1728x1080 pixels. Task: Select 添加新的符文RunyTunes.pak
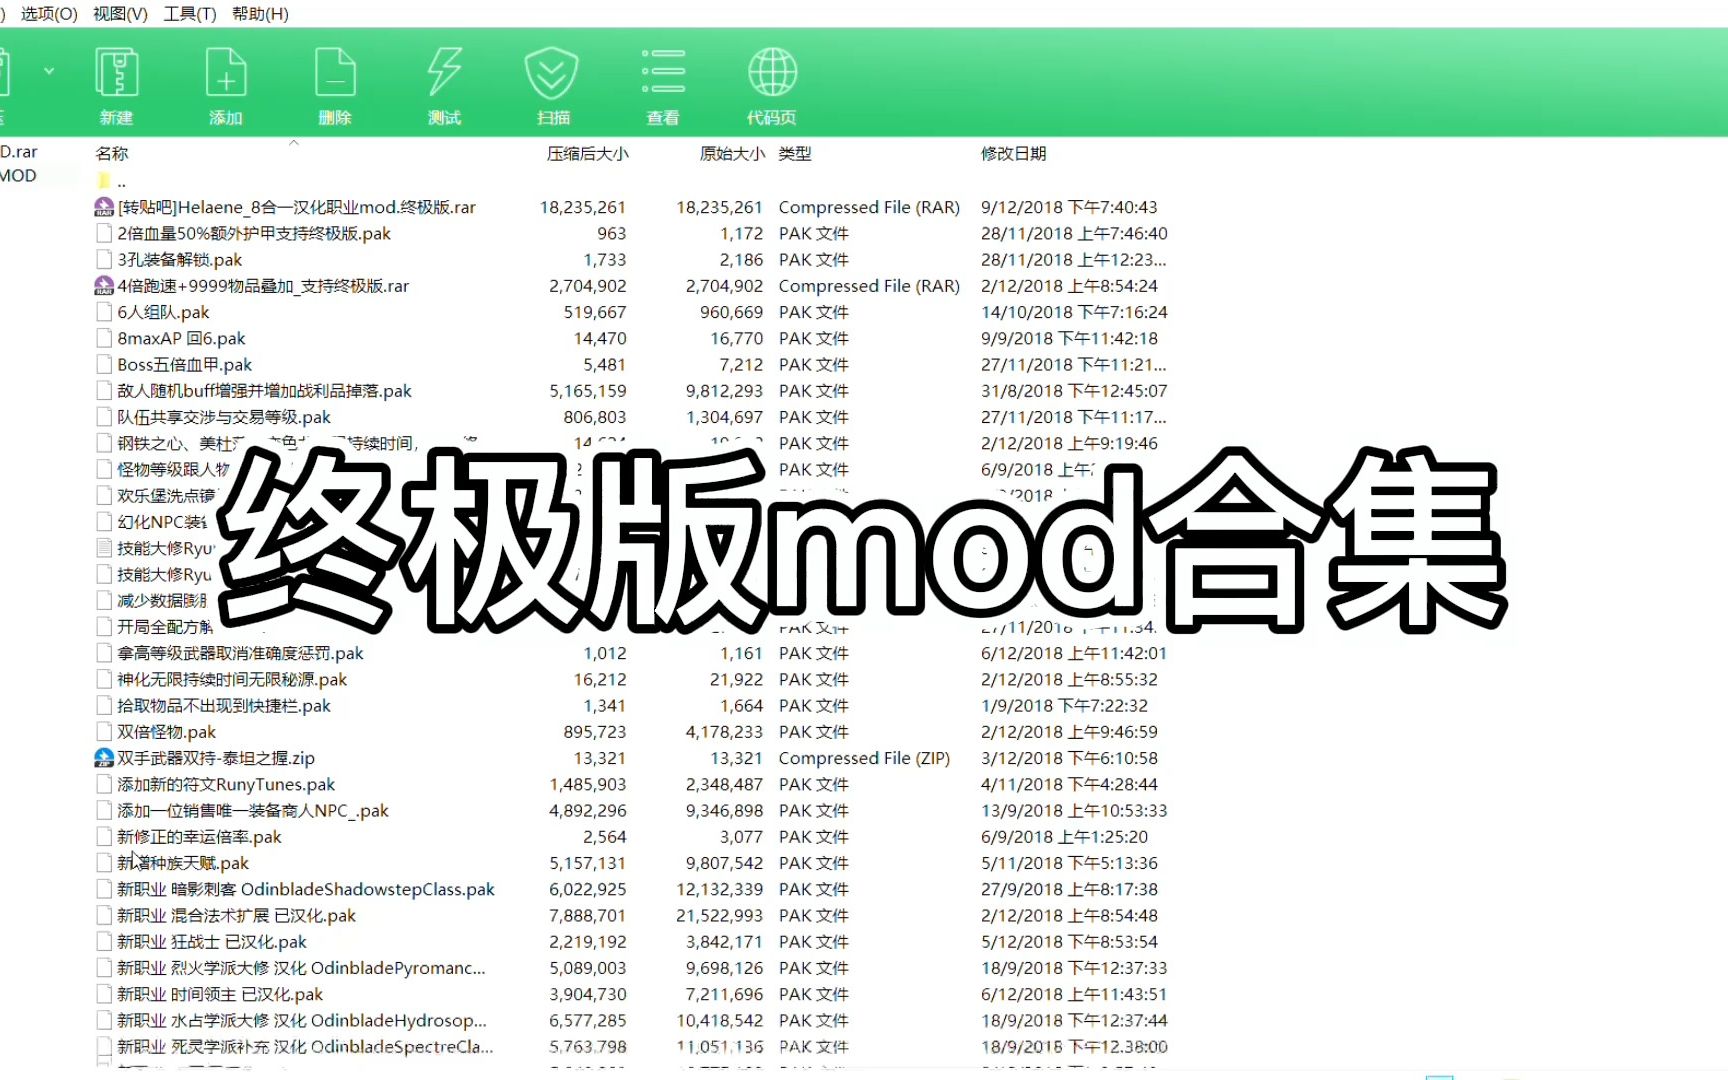point(226,784)
